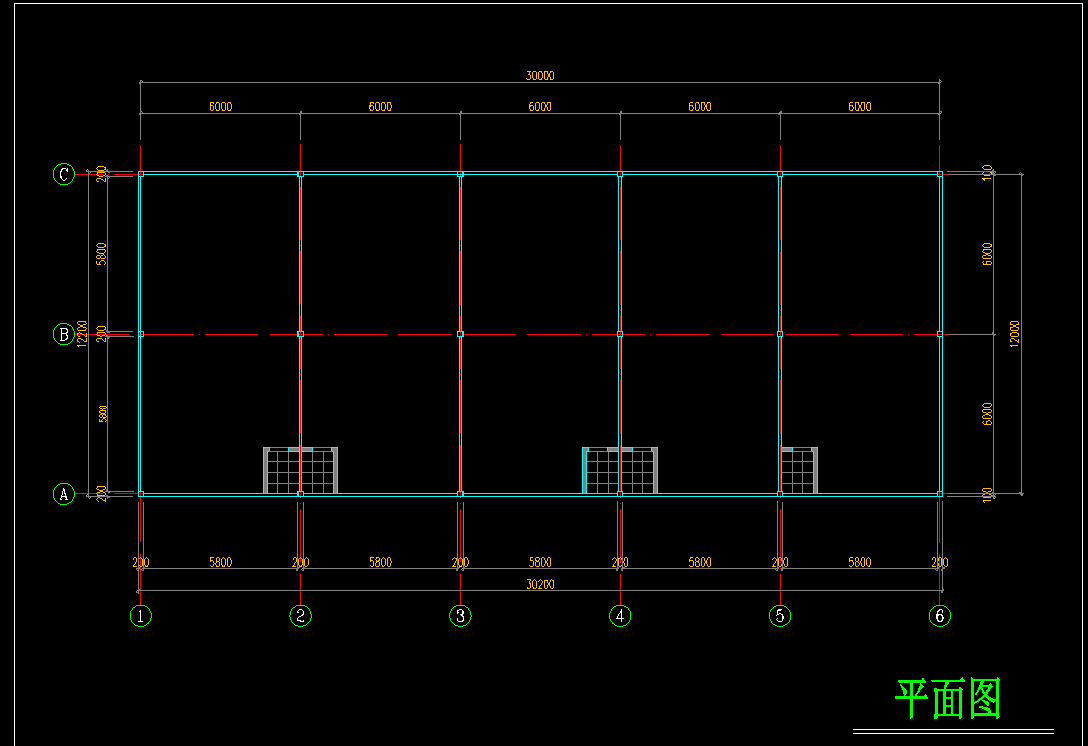Viewport: 1088px width, 746px height.
Task: Click the axis bubble labeled C
Action: pos(63,175)
